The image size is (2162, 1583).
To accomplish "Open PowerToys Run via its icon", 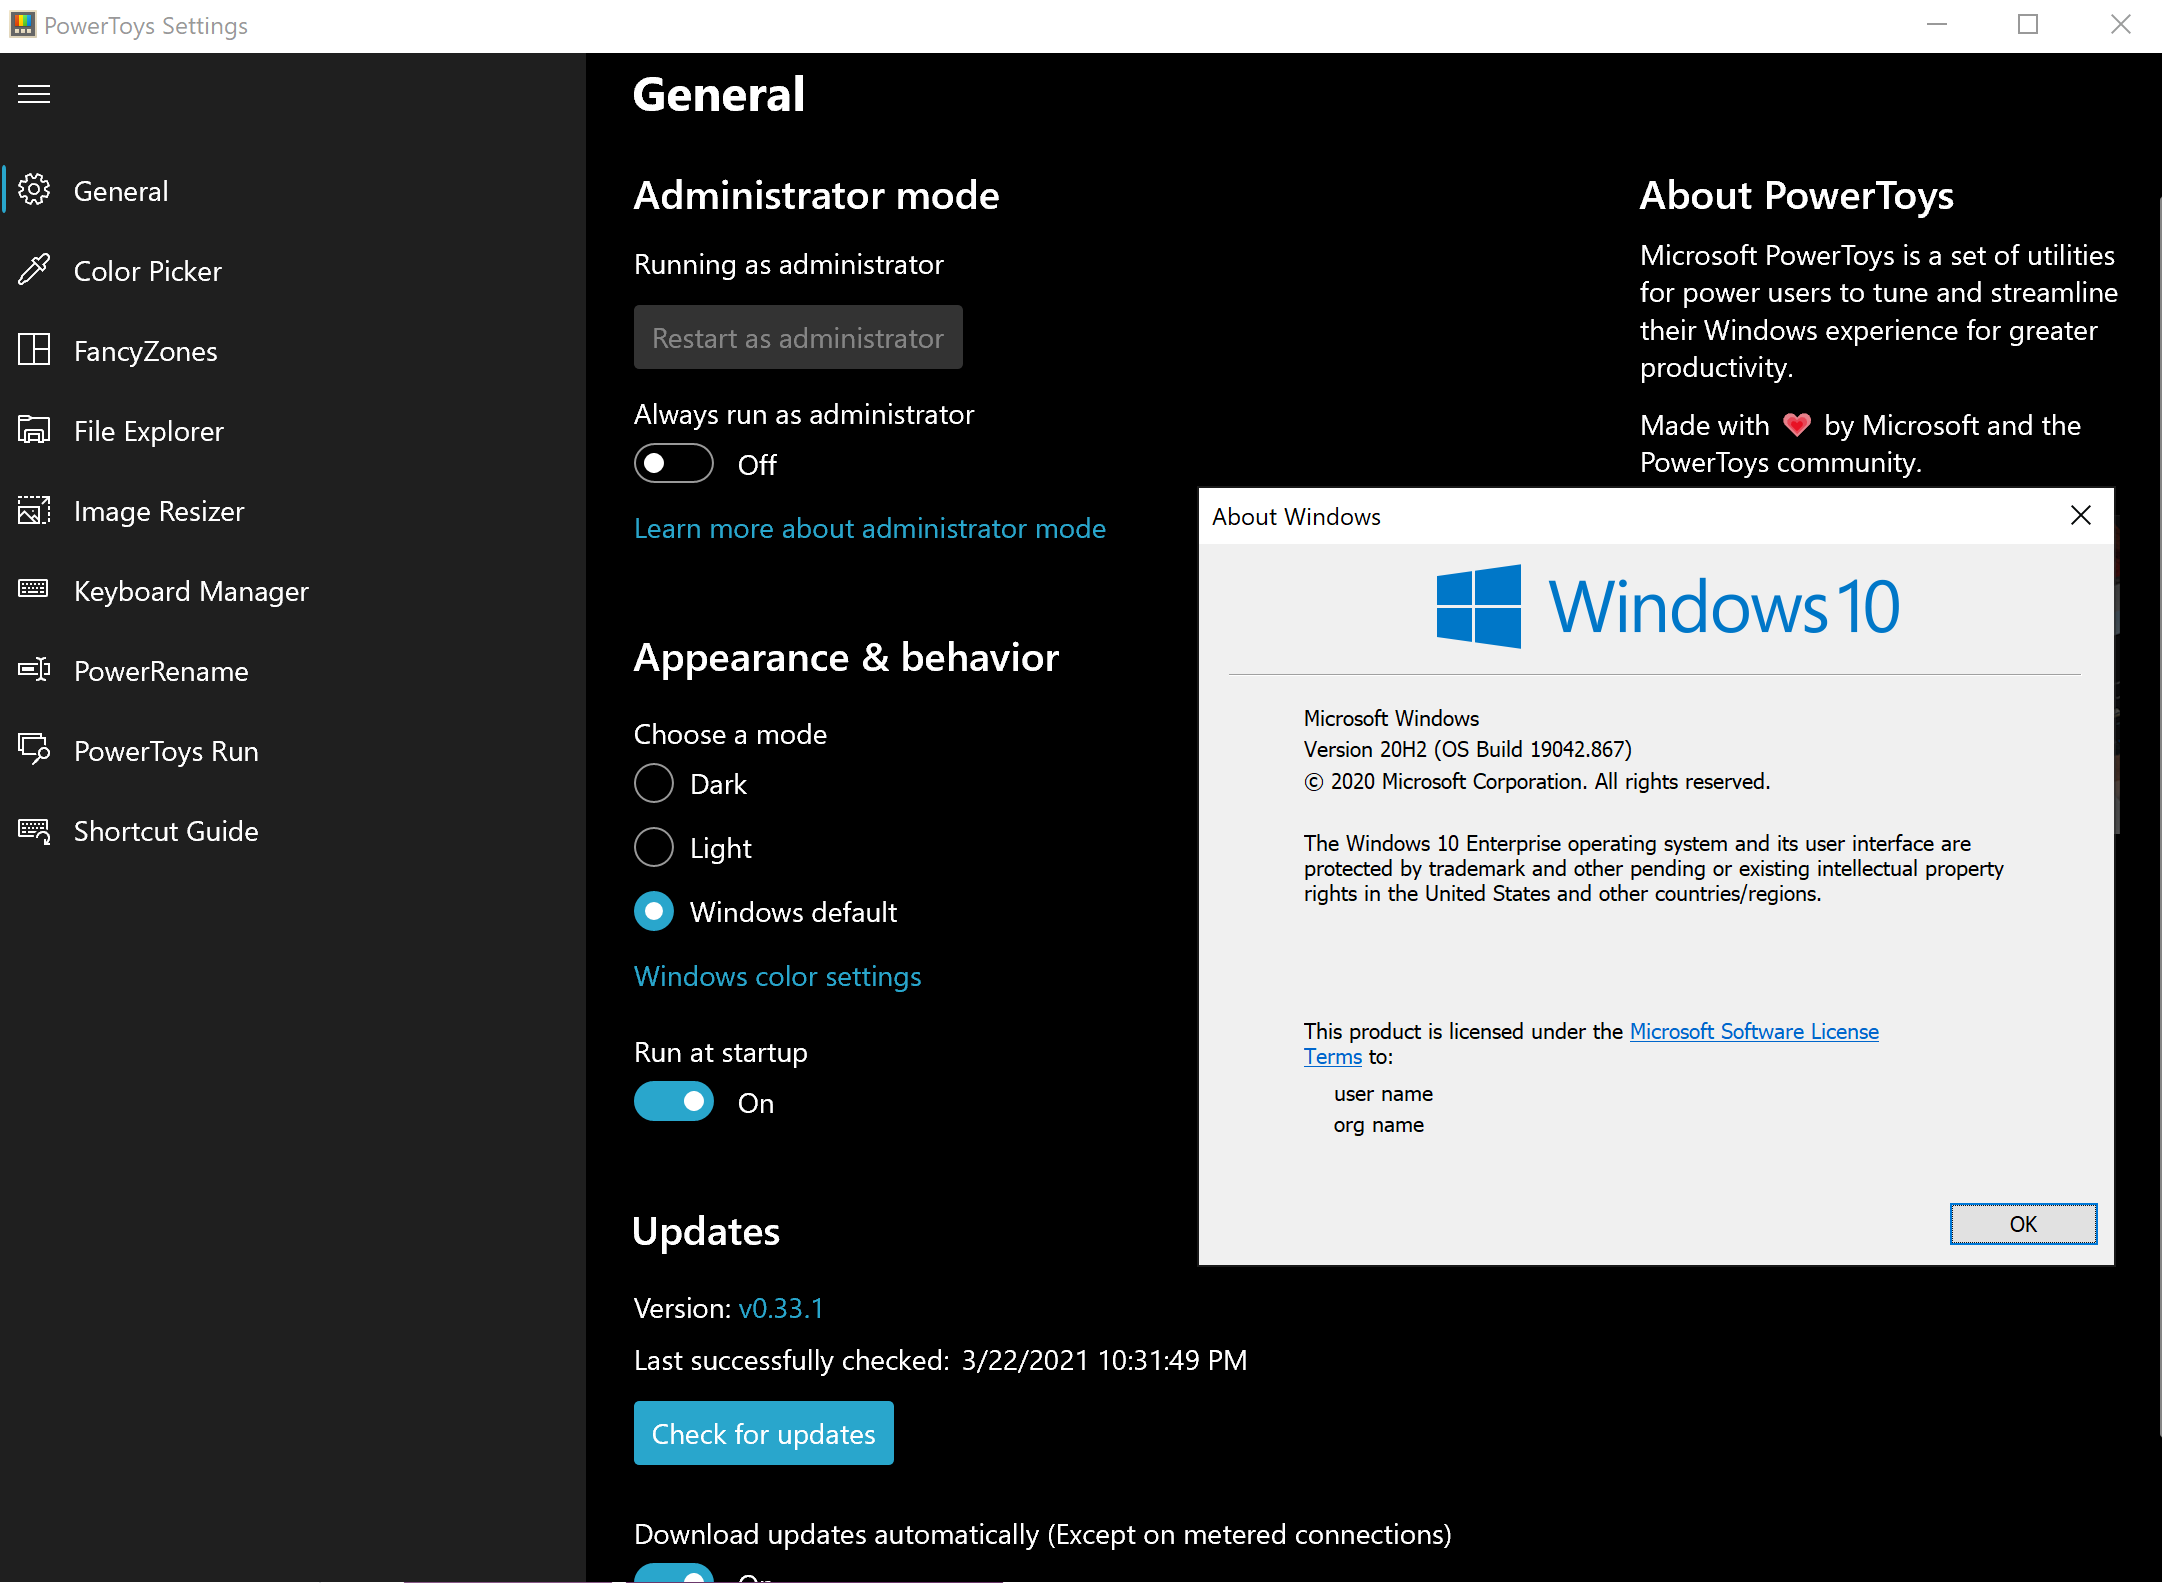I will coord(34,751).
